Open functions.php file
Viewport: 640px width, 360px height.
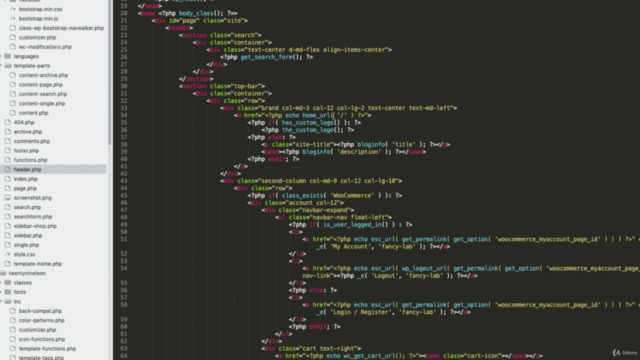pyautogui.click(x=30, y=160)
